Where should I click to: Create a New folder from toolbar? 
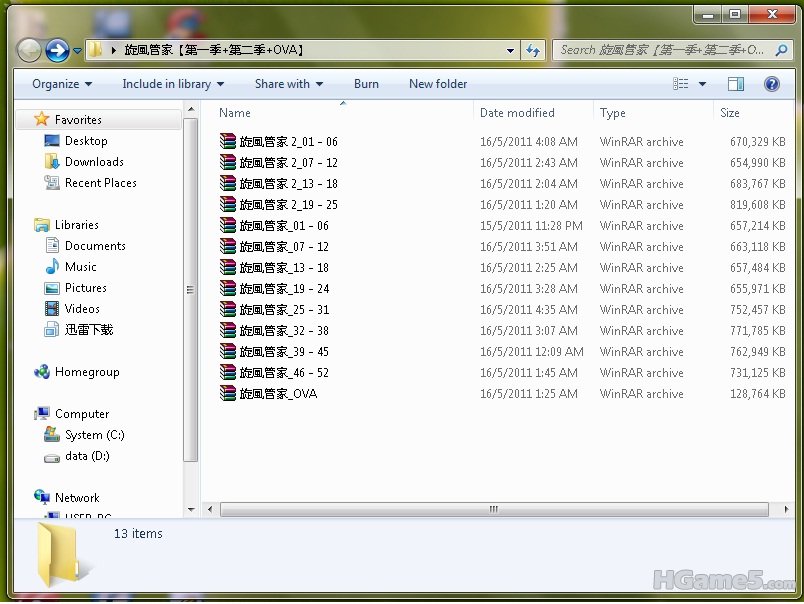[438, 84]
